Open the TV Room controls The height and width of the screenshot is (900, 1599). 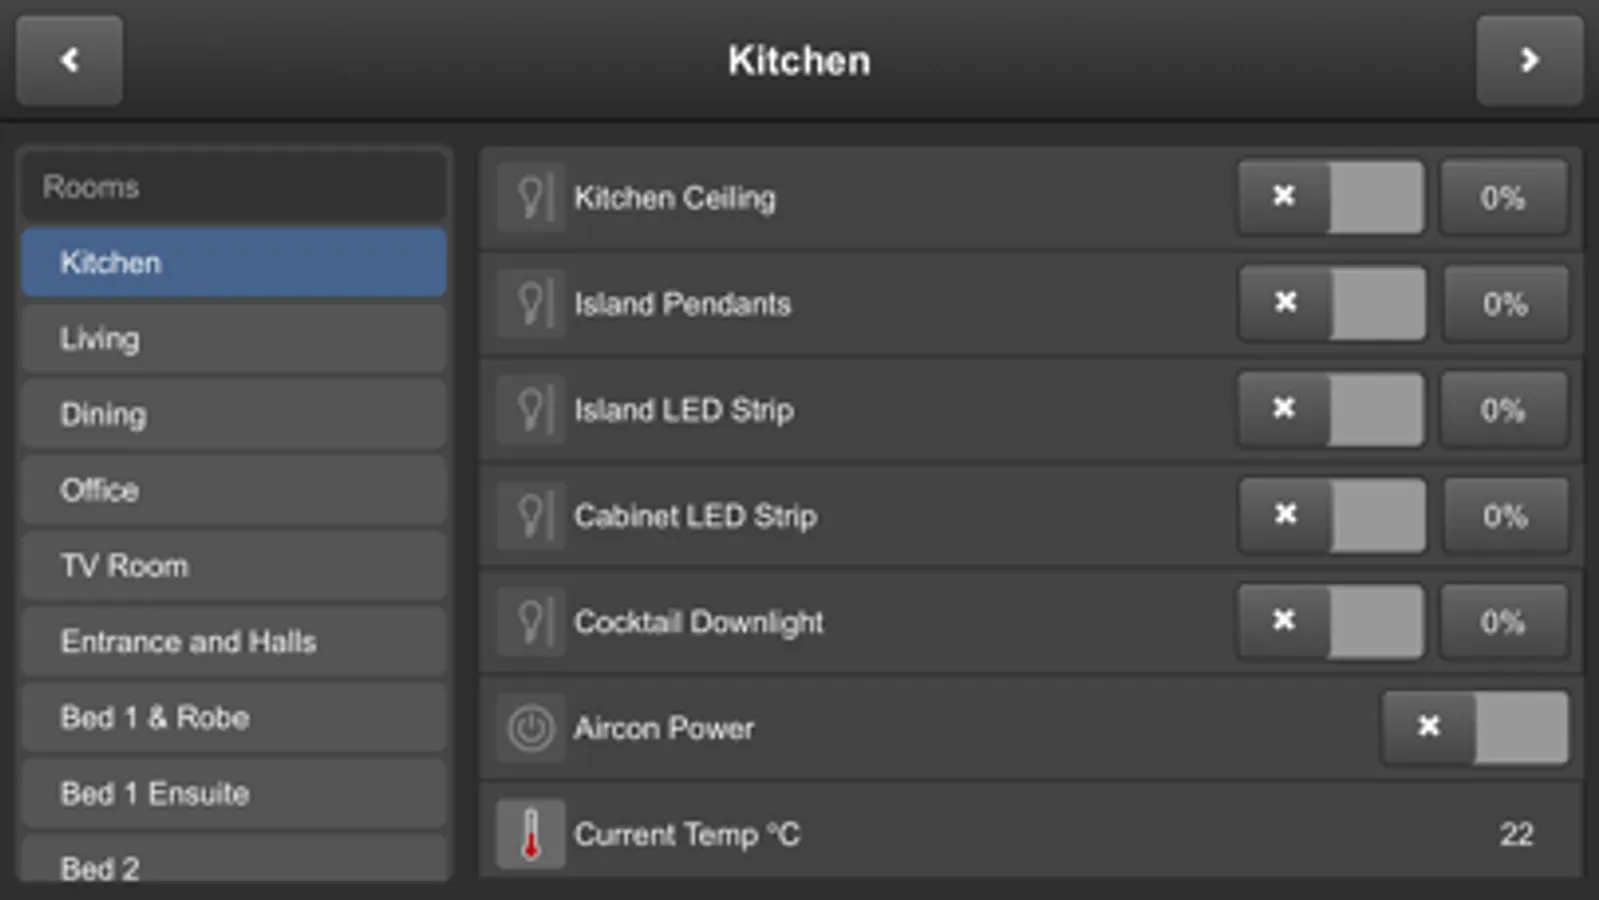pos(234,566)
